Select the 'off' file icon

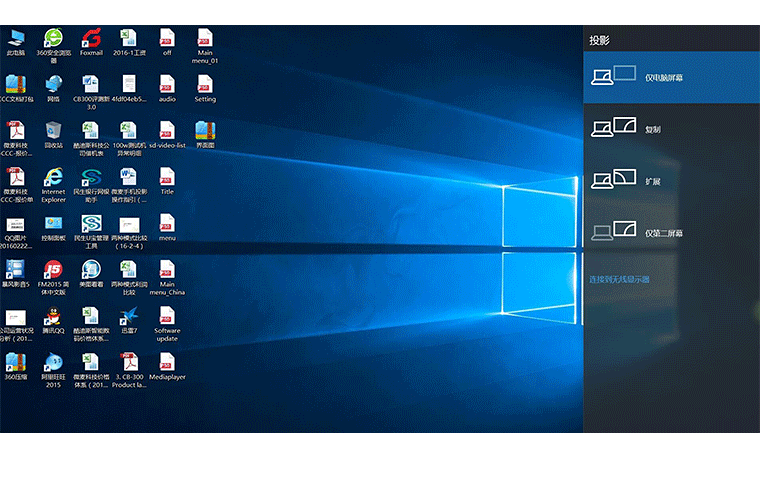click(x=167, y=42)
